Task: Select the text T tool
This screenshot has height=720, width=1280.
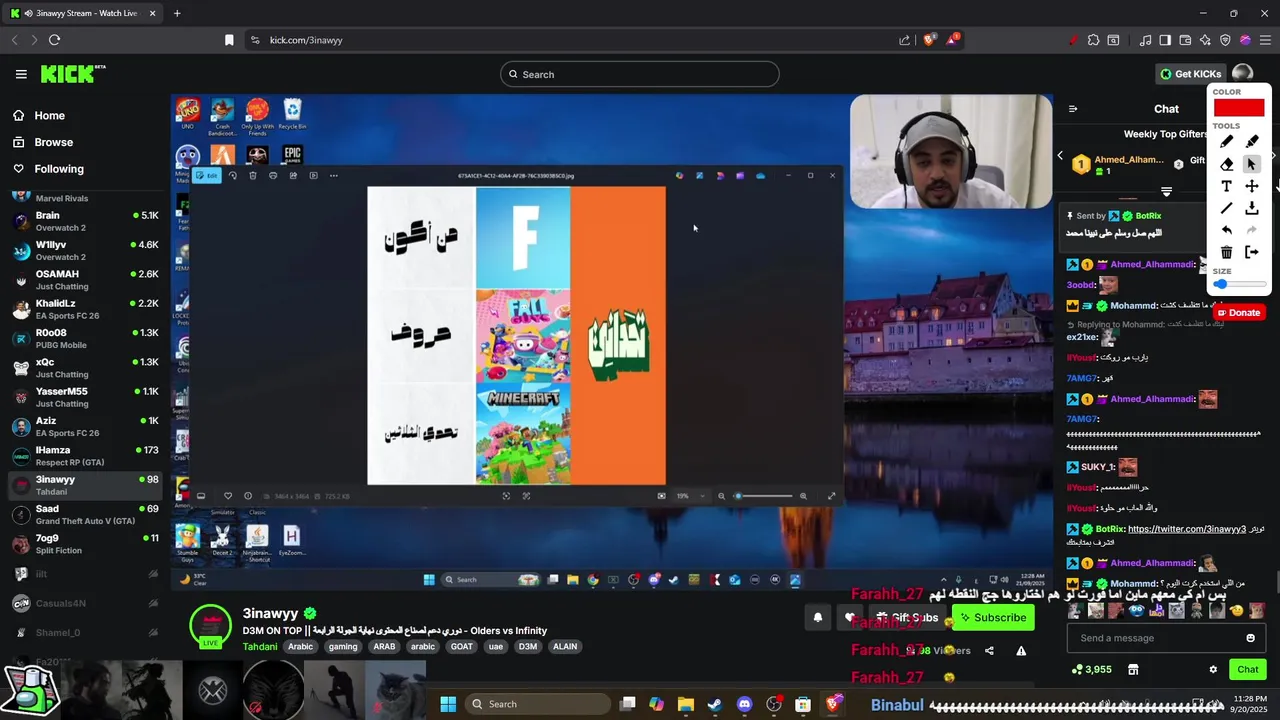Action: [x=1226, y=186]
